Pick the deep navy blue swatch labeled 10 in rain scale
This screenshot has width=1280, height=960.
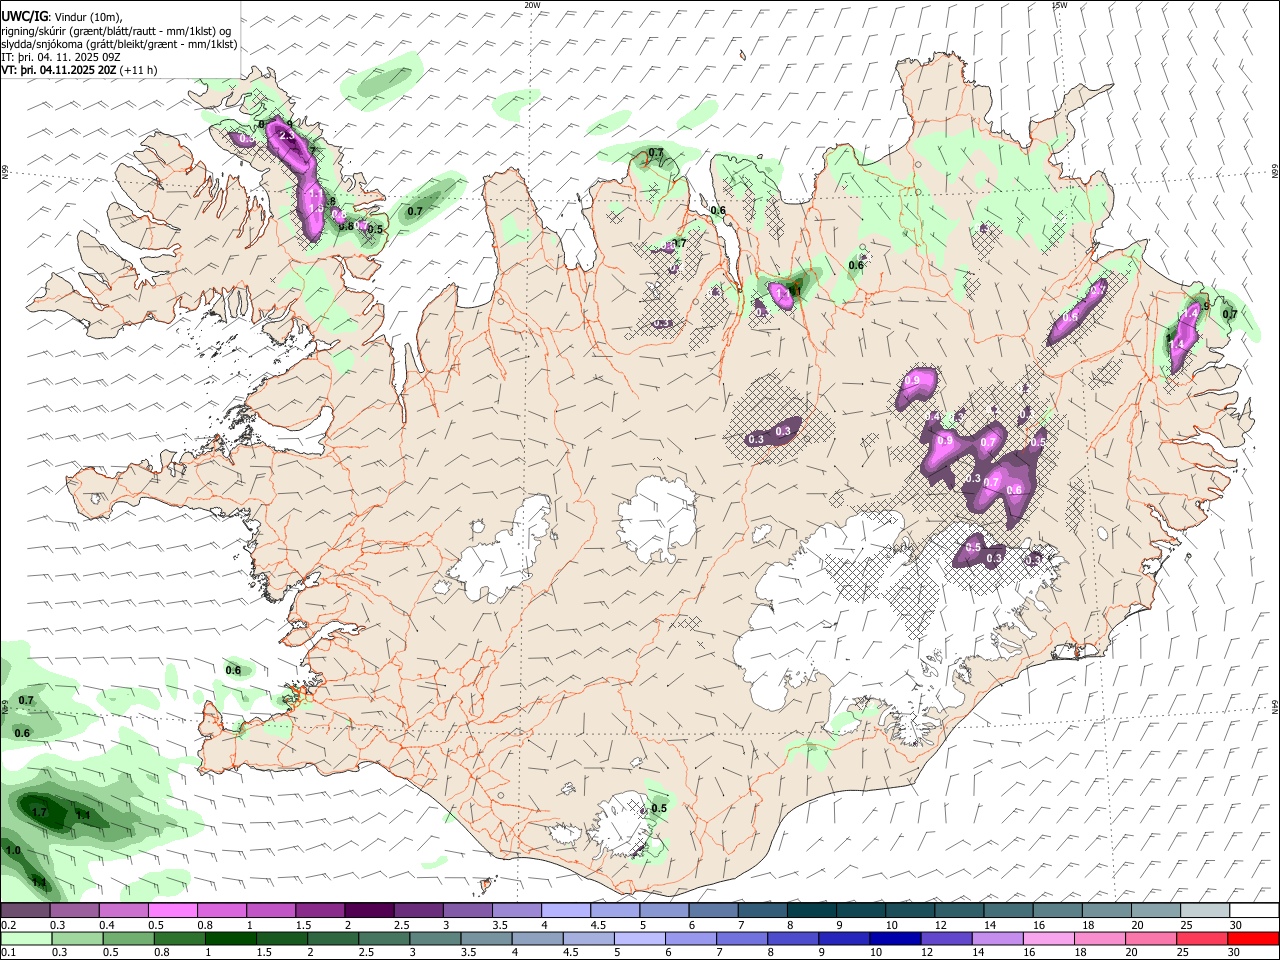(896, 938)
